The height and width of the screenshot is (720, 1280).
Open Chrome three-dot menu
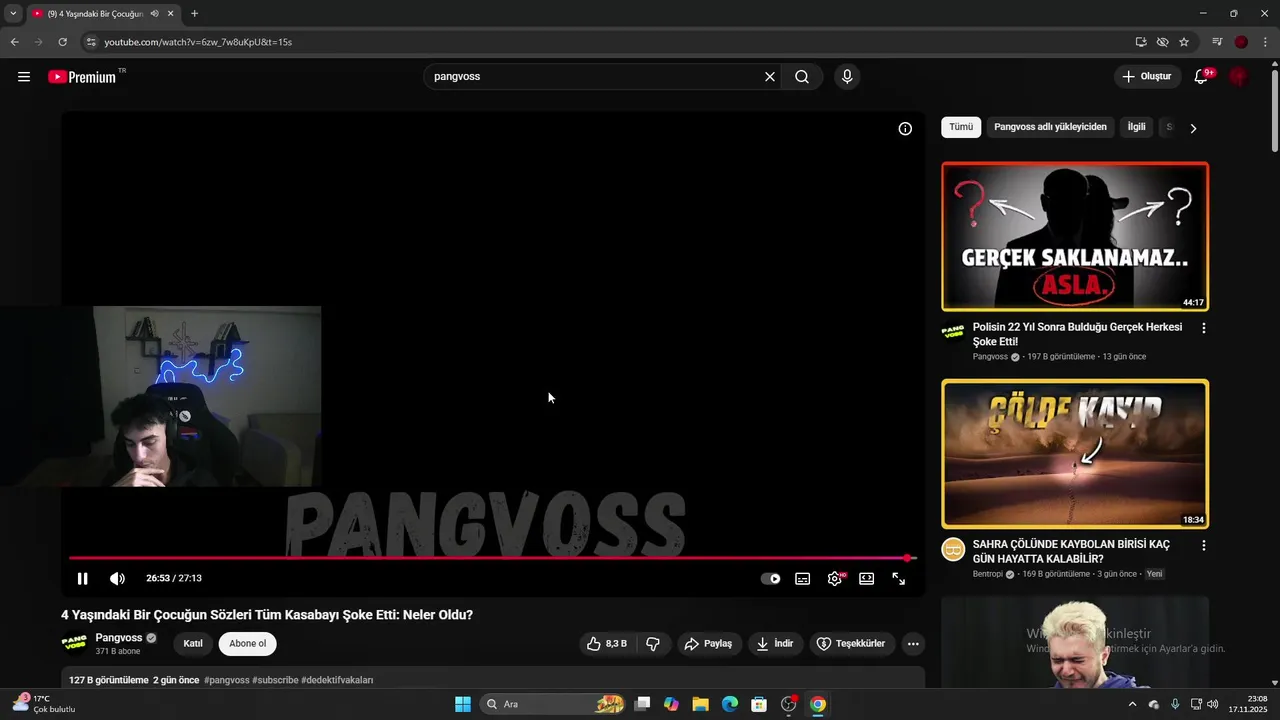pos(1265,42)
